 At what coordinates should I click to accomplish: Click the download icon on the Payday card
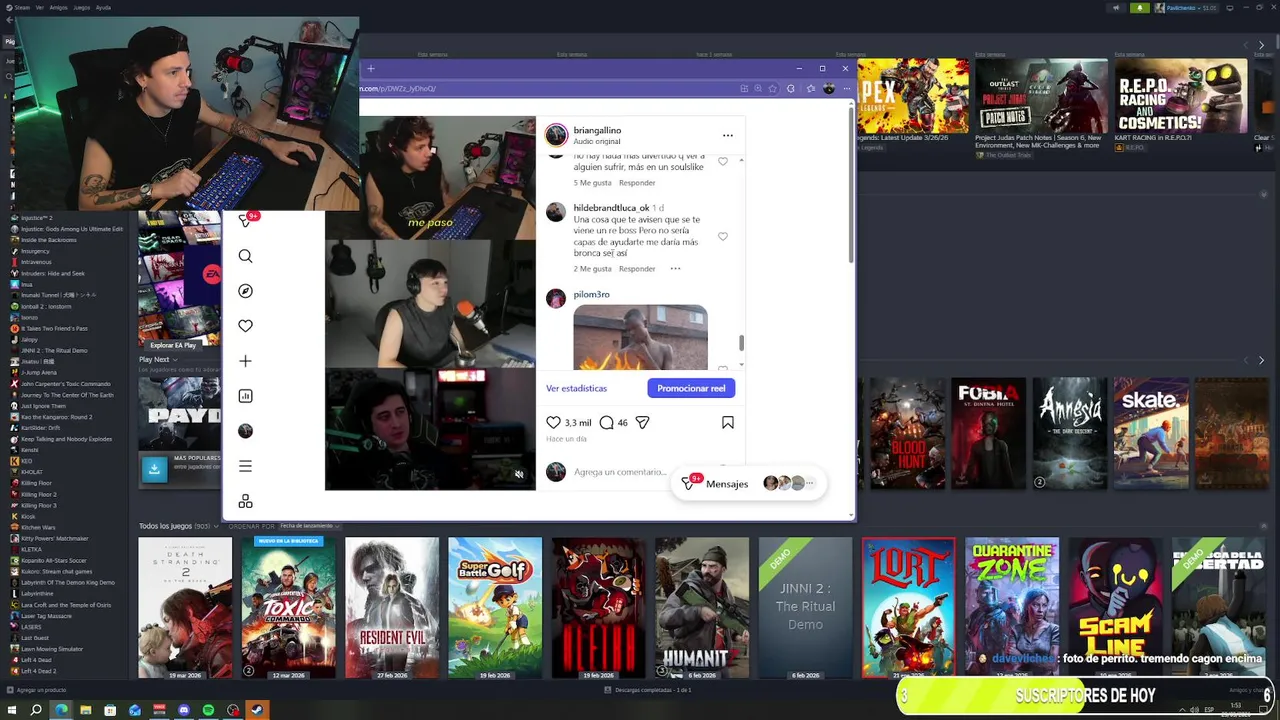(x=155, y=469)
